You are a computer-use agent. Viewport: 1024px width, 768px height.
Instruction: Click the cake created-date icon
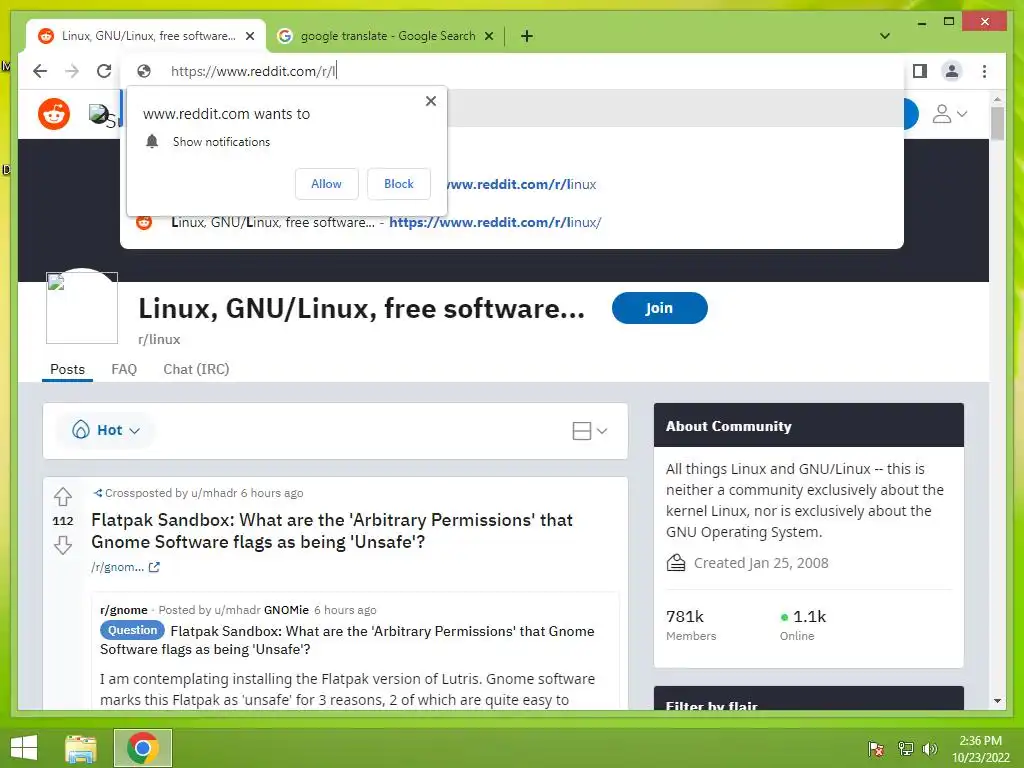click(x=676, y=563)
